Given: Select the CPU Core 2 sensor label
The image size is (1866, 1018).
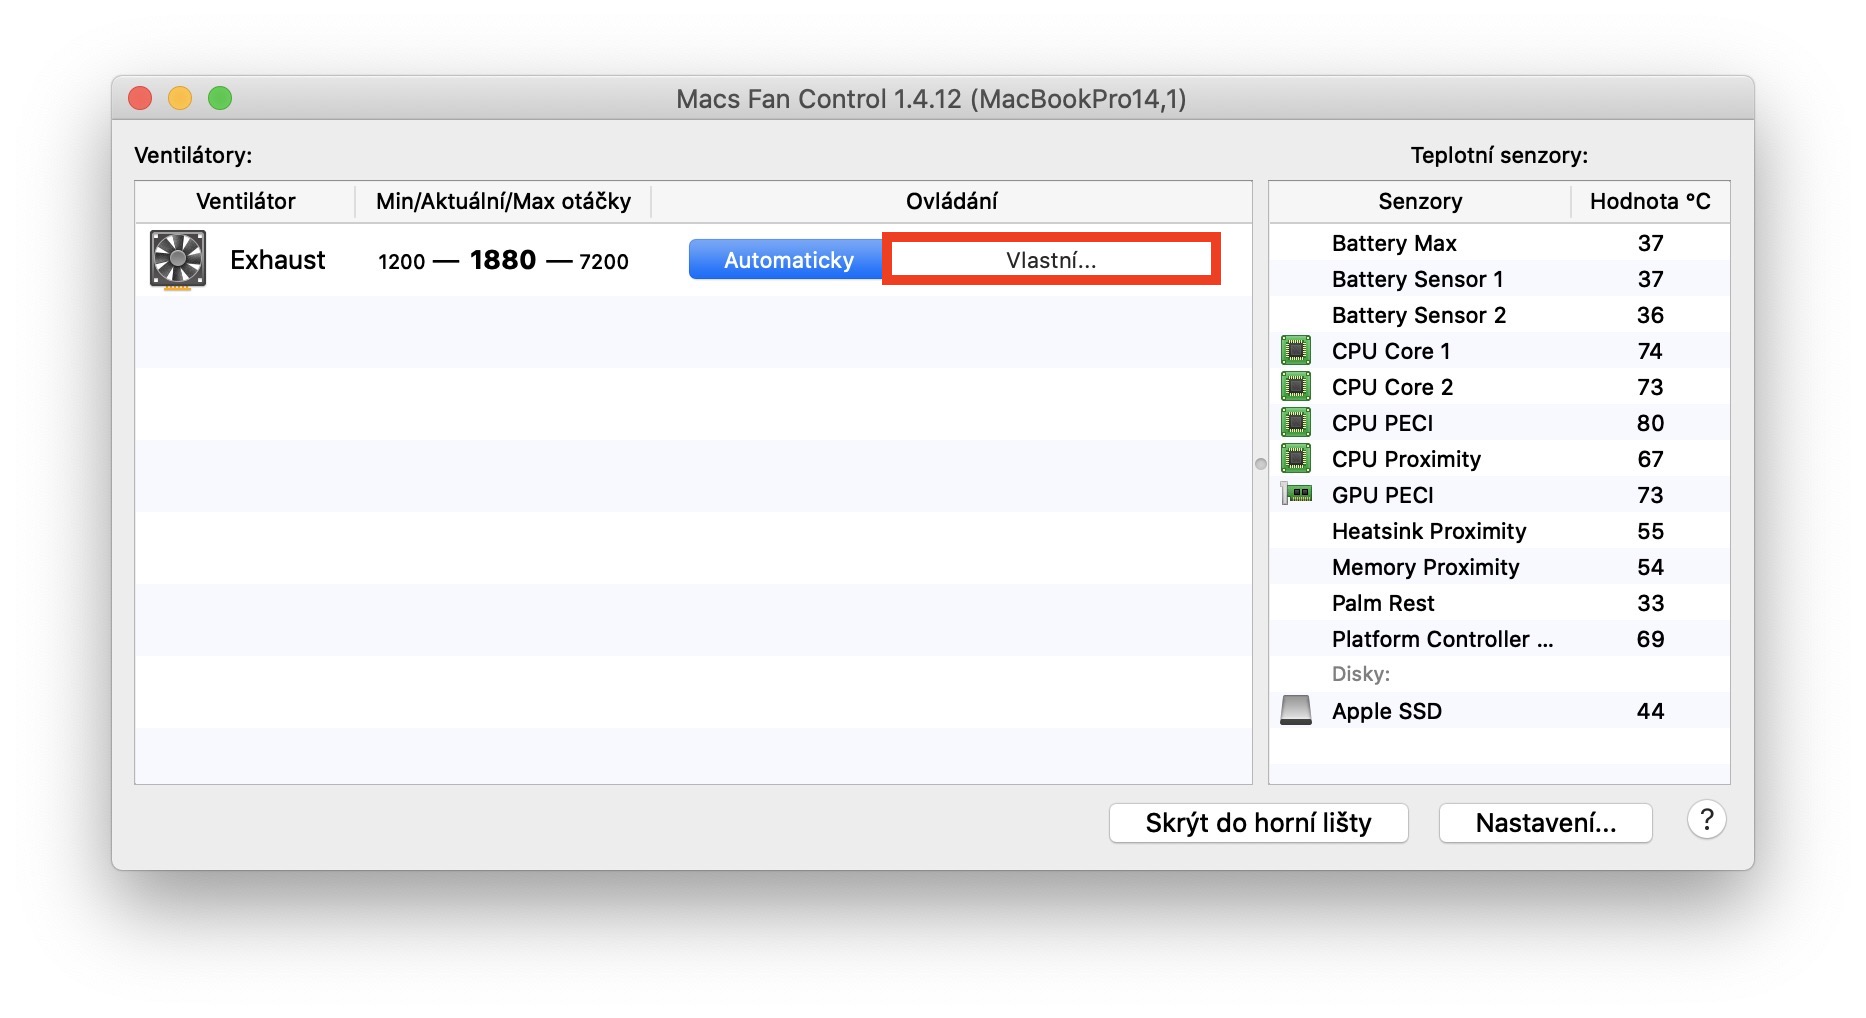Looking at the screenshot, I should (1392, 387).
